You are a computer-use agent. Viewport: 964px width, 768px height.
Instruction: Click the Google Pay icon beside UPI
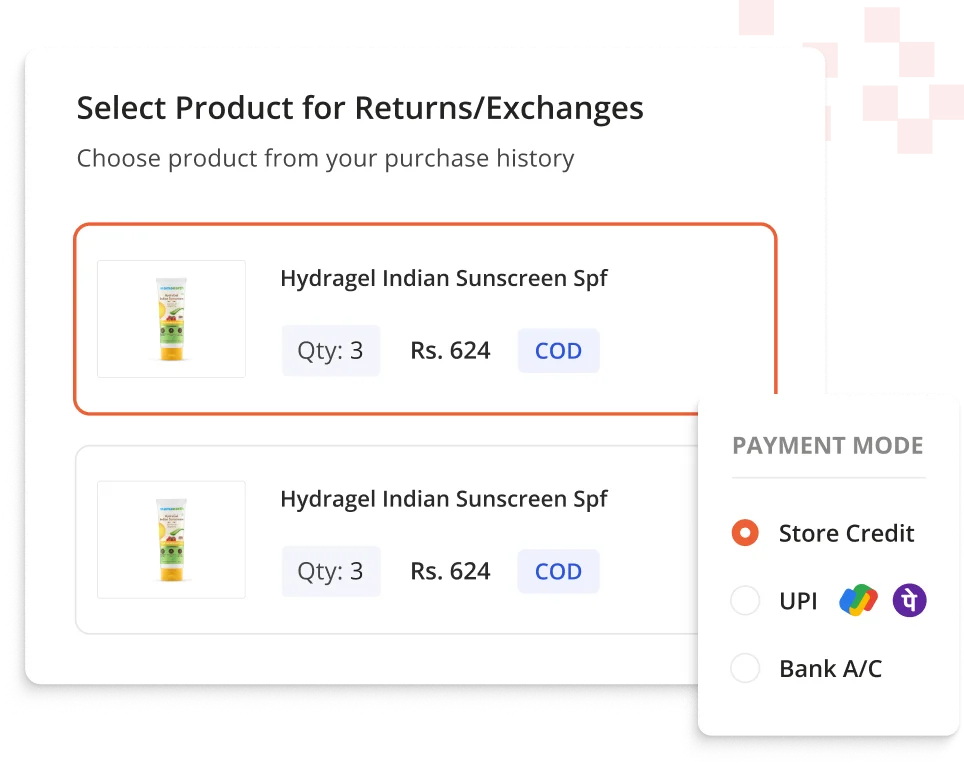point(858,601)
